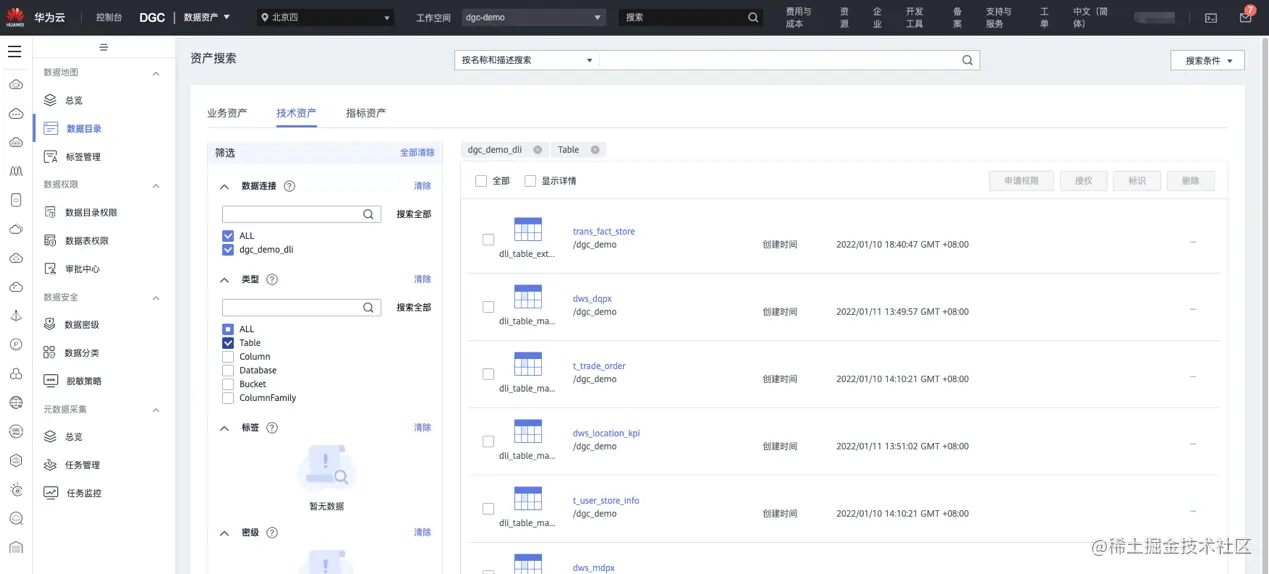The width and height of the screenshot is (1269, 574).
Task: Uncheck the Table type checkbox
Action: [228, 343]
